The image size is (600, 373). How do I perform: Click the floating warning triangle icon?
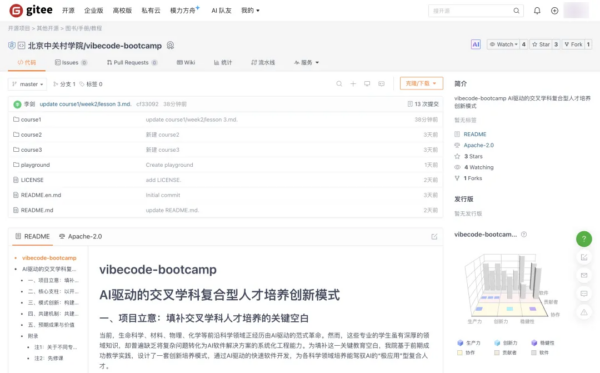pos(584,312)
